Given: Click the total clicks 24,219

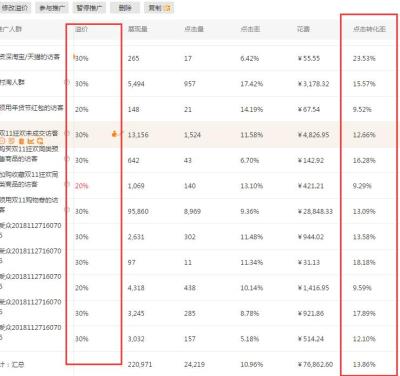Looking at the screenshot, I should tap(194, 364).
